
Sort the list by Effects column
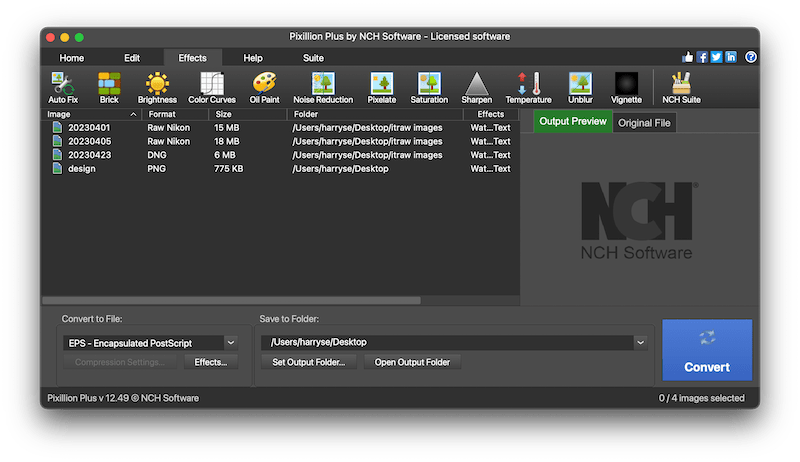[x=491, y=114]
